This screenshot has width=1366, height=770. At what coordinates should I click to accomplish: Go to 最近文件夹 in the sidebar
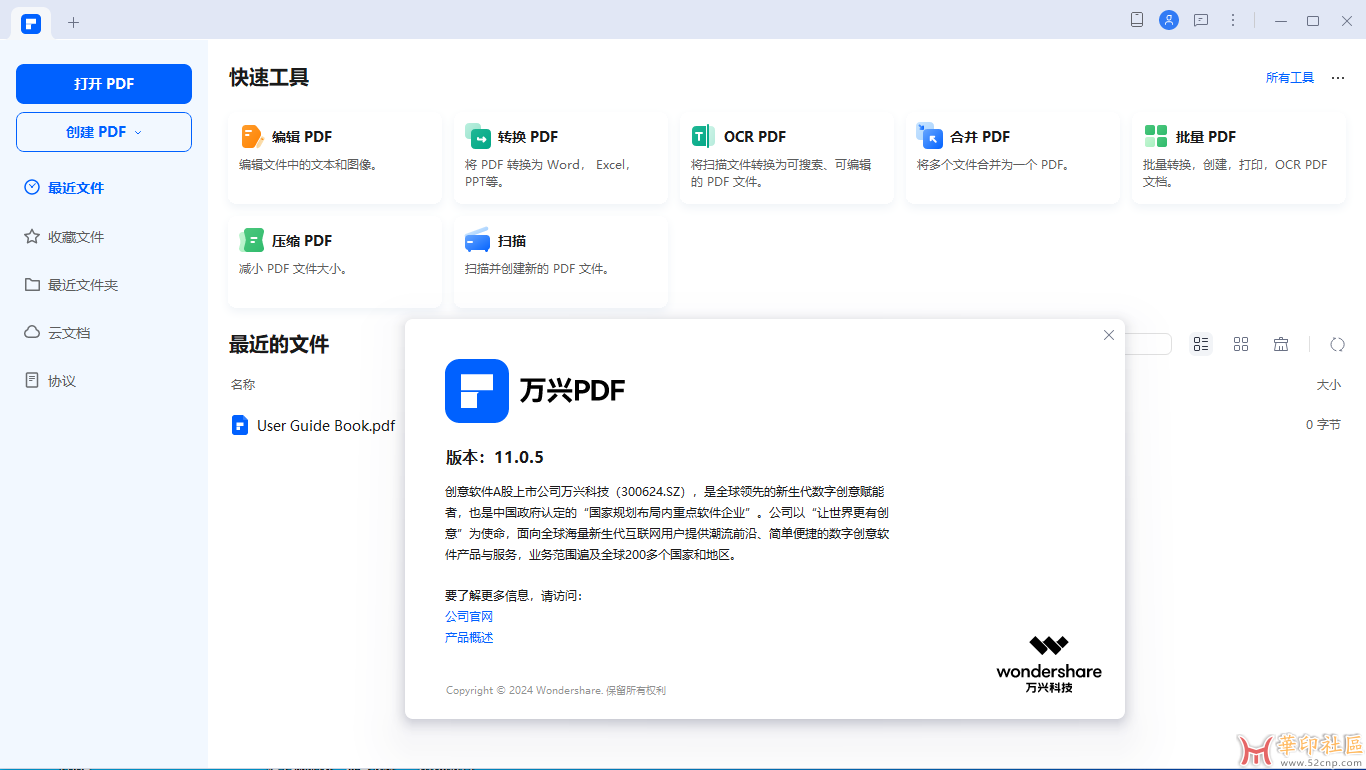click(83, 285)
